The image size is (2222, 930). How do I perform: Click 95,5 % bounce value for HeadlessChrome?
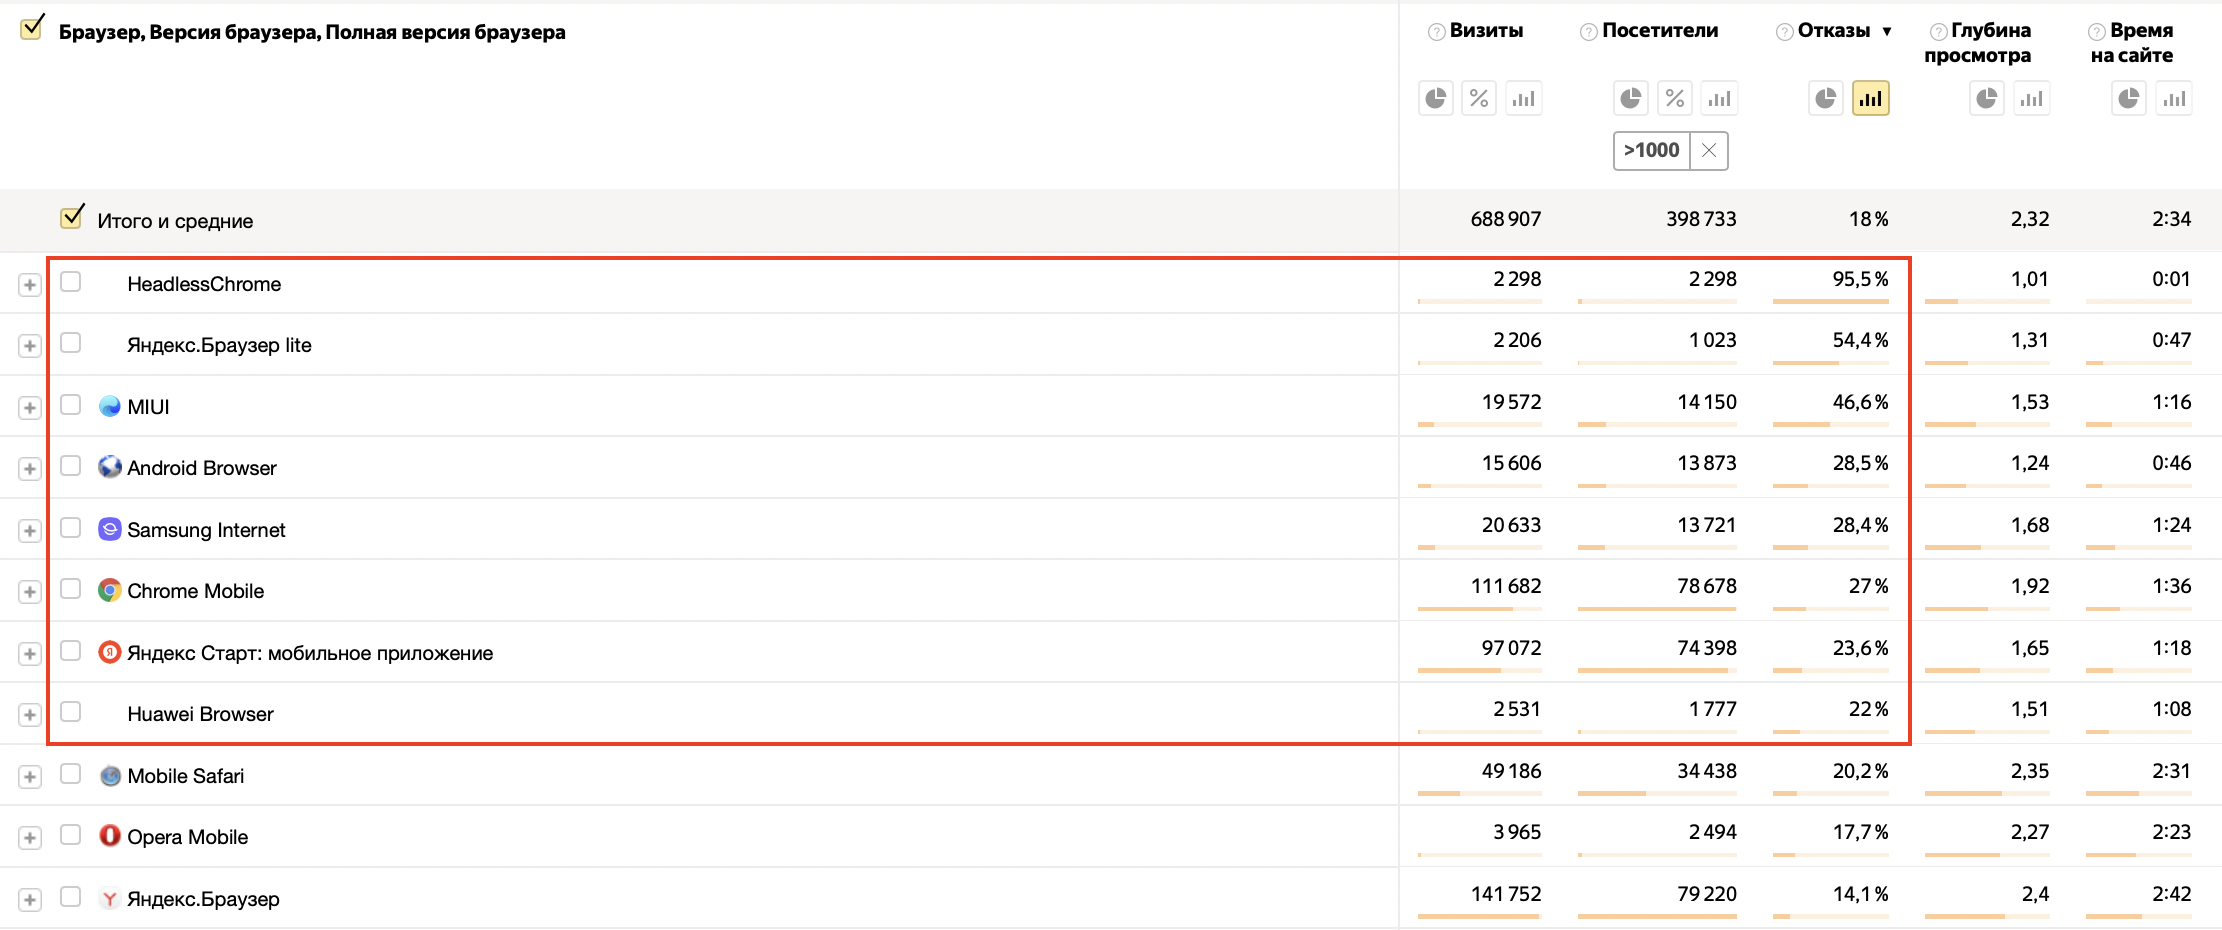1860,279
